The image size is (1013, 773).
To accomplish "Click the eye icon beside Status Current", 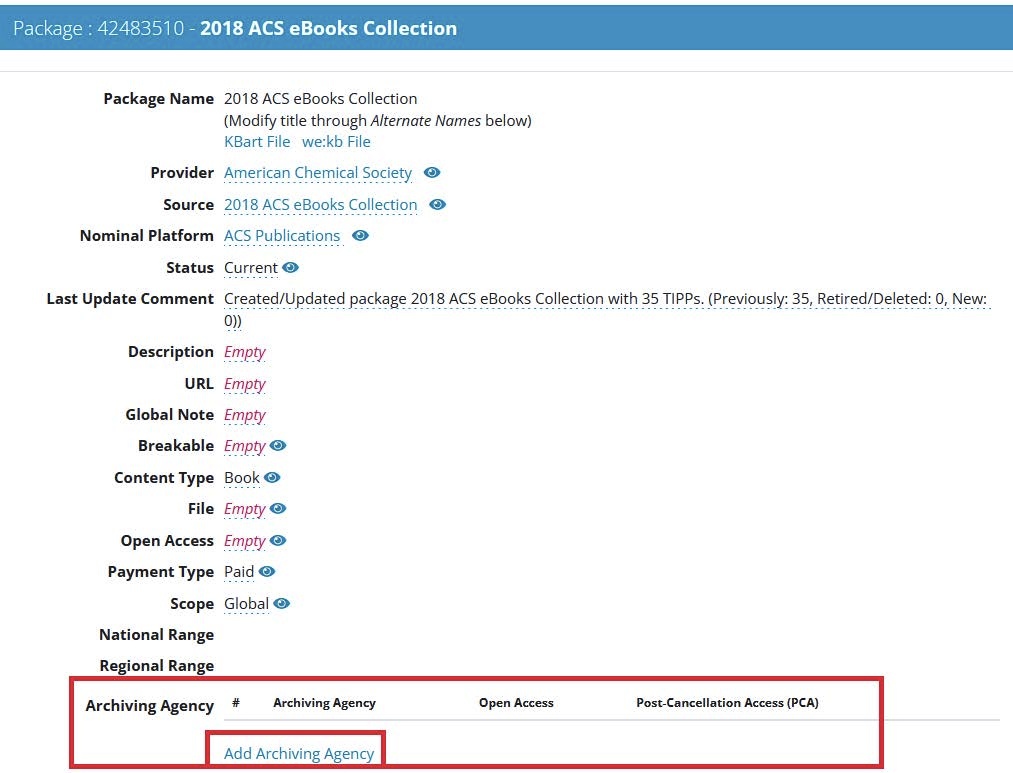I will pos(291,268).
